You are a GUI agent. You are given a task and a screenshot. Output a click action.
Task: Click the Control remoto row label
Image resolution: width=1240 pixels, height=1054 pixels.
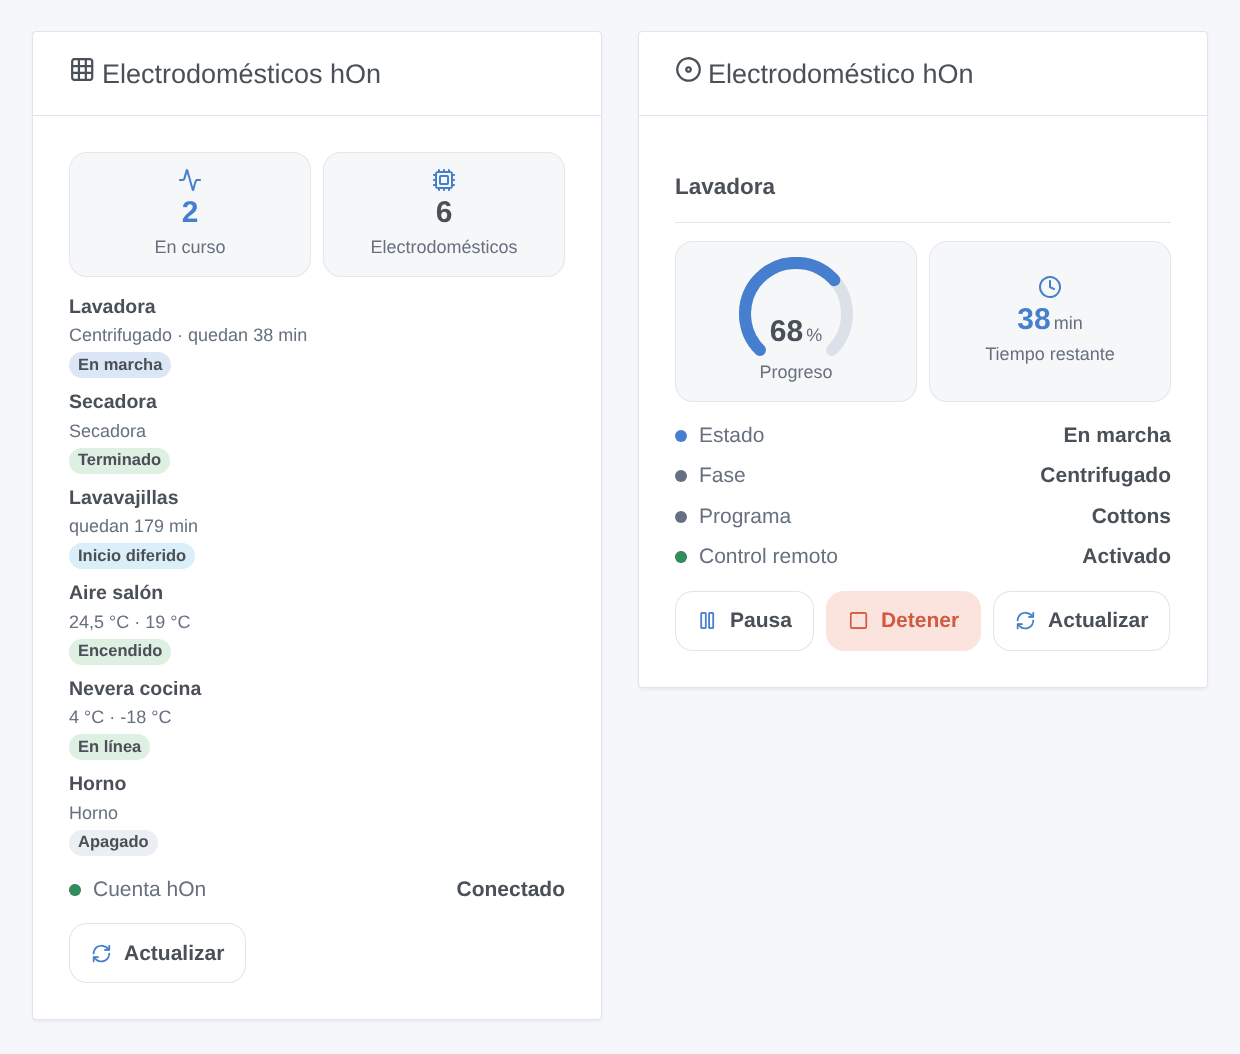point(768,557)
